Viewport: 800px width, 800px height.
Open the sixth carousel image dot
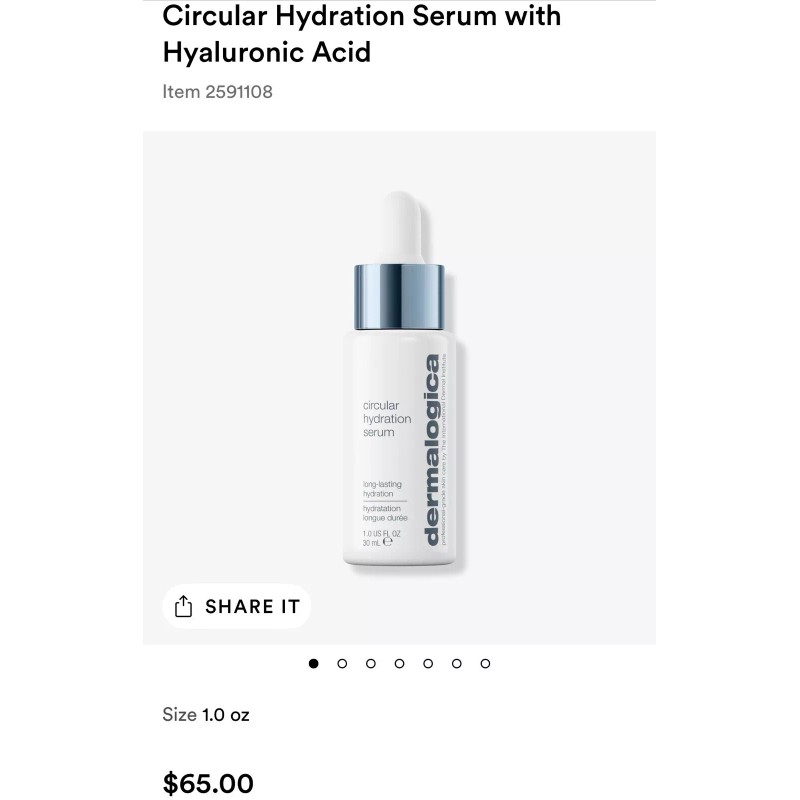tap(456, 663)
